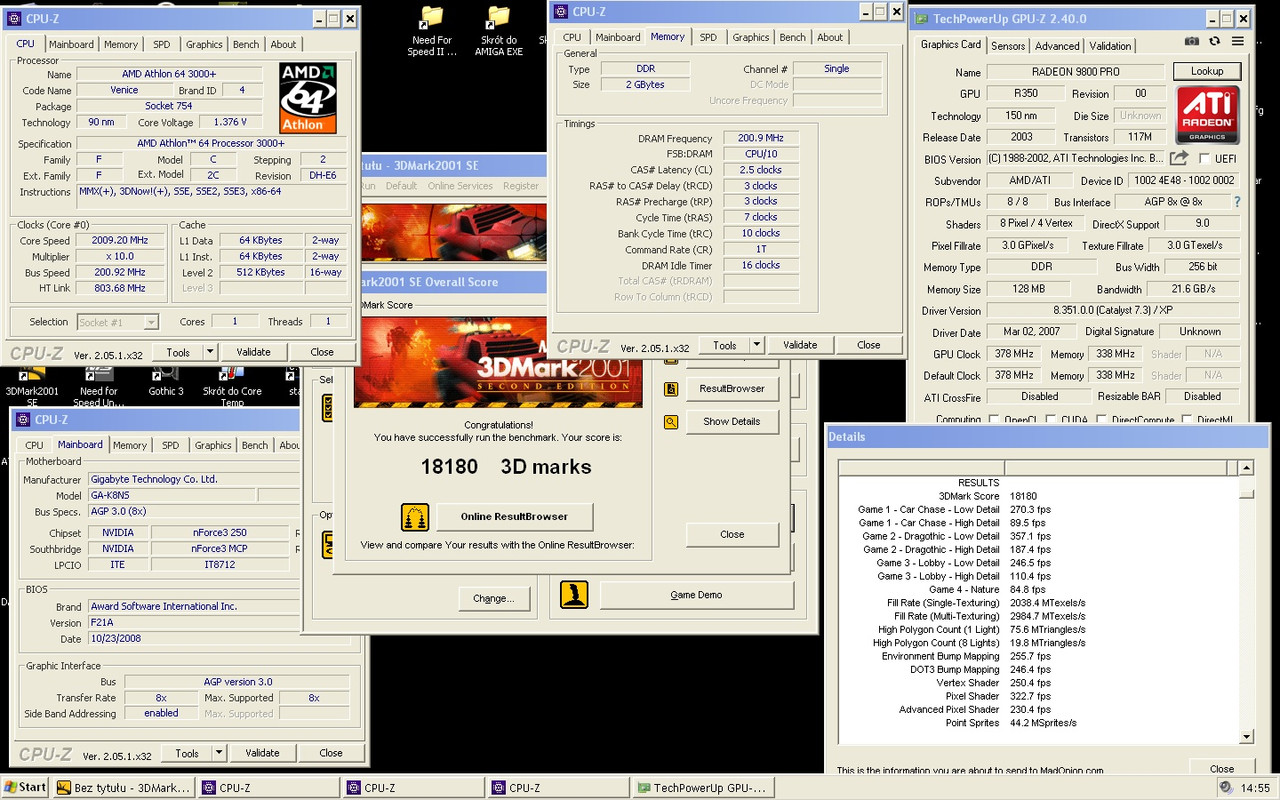Open SPD tab in top-left CPU-Z window
1280x800 pixels.
tap(161, 44)
